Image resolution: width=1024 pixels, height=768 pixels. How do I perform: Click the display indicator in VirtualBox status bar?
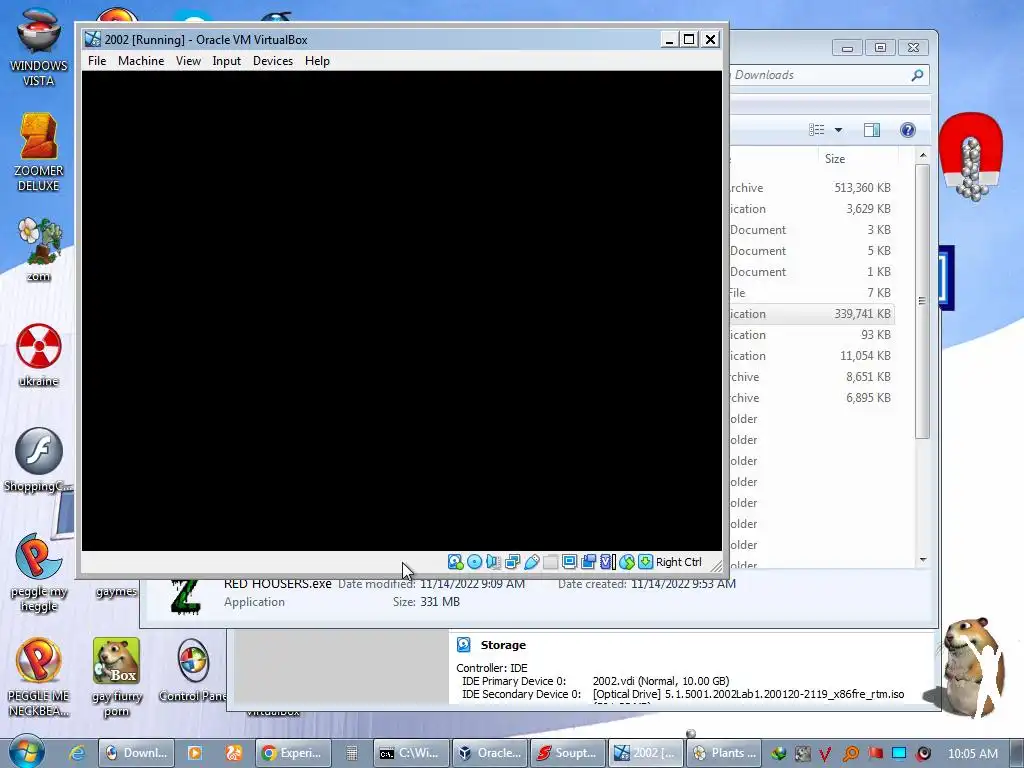[569, 562]
